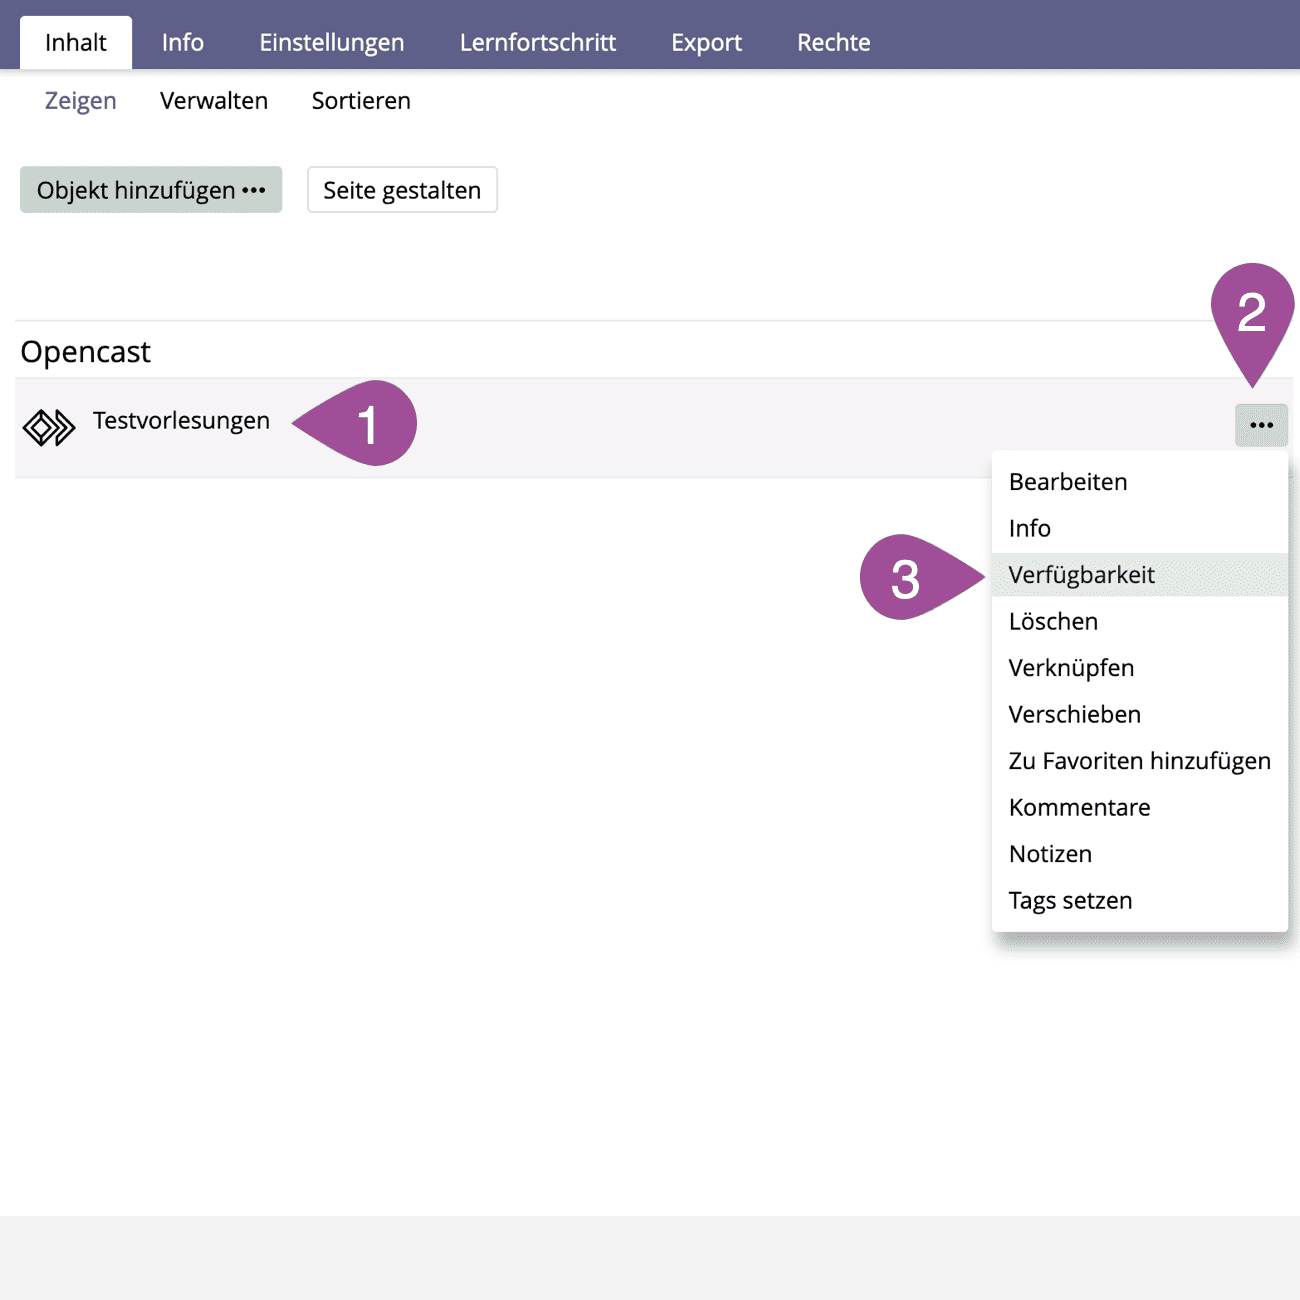Image resolution: width=1300 pixels, height=1300 pixels.
Task: Choose Löschen from the actions menu
Action: point(1053,622)
